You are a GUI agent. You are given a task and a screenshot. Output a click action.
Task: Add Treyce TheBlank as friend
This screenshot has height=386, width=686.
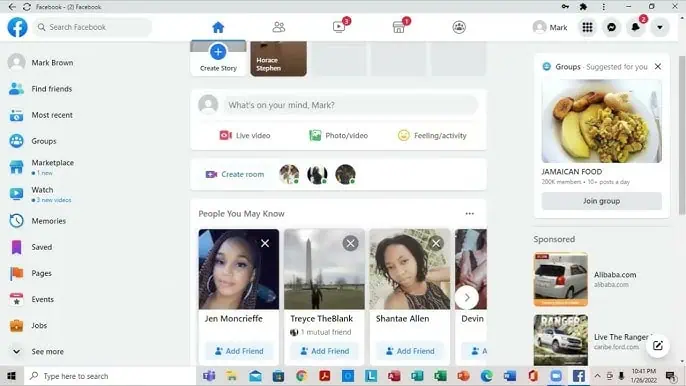click(x=324, y=351)
